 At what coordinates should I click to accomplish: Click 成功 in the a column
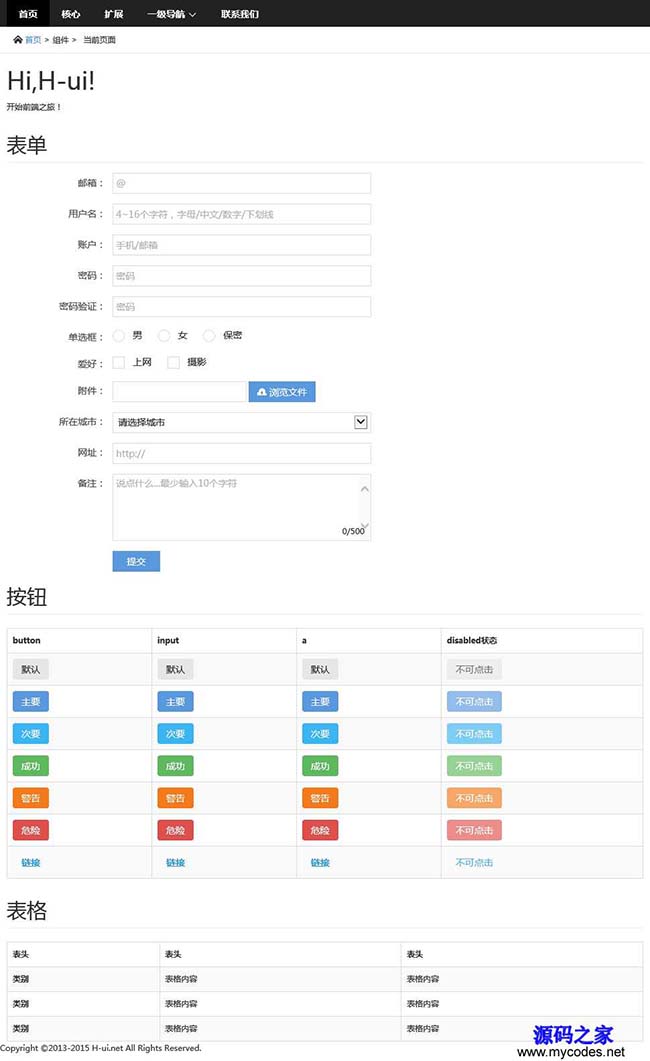tap(320, 766)
